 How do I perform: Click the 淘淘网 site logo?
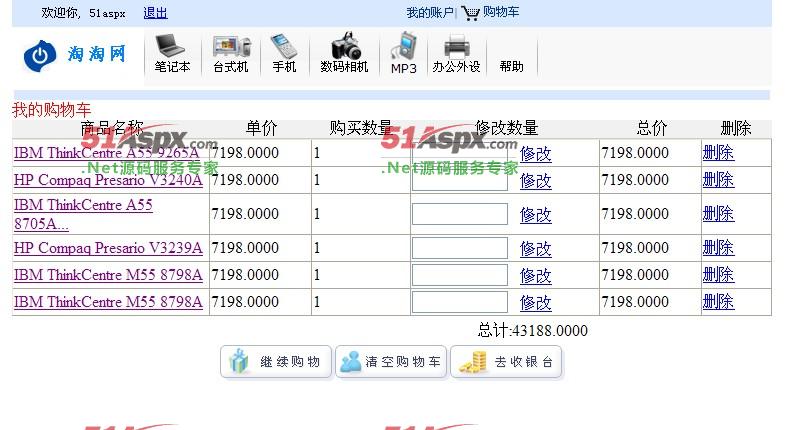(74, 54)
